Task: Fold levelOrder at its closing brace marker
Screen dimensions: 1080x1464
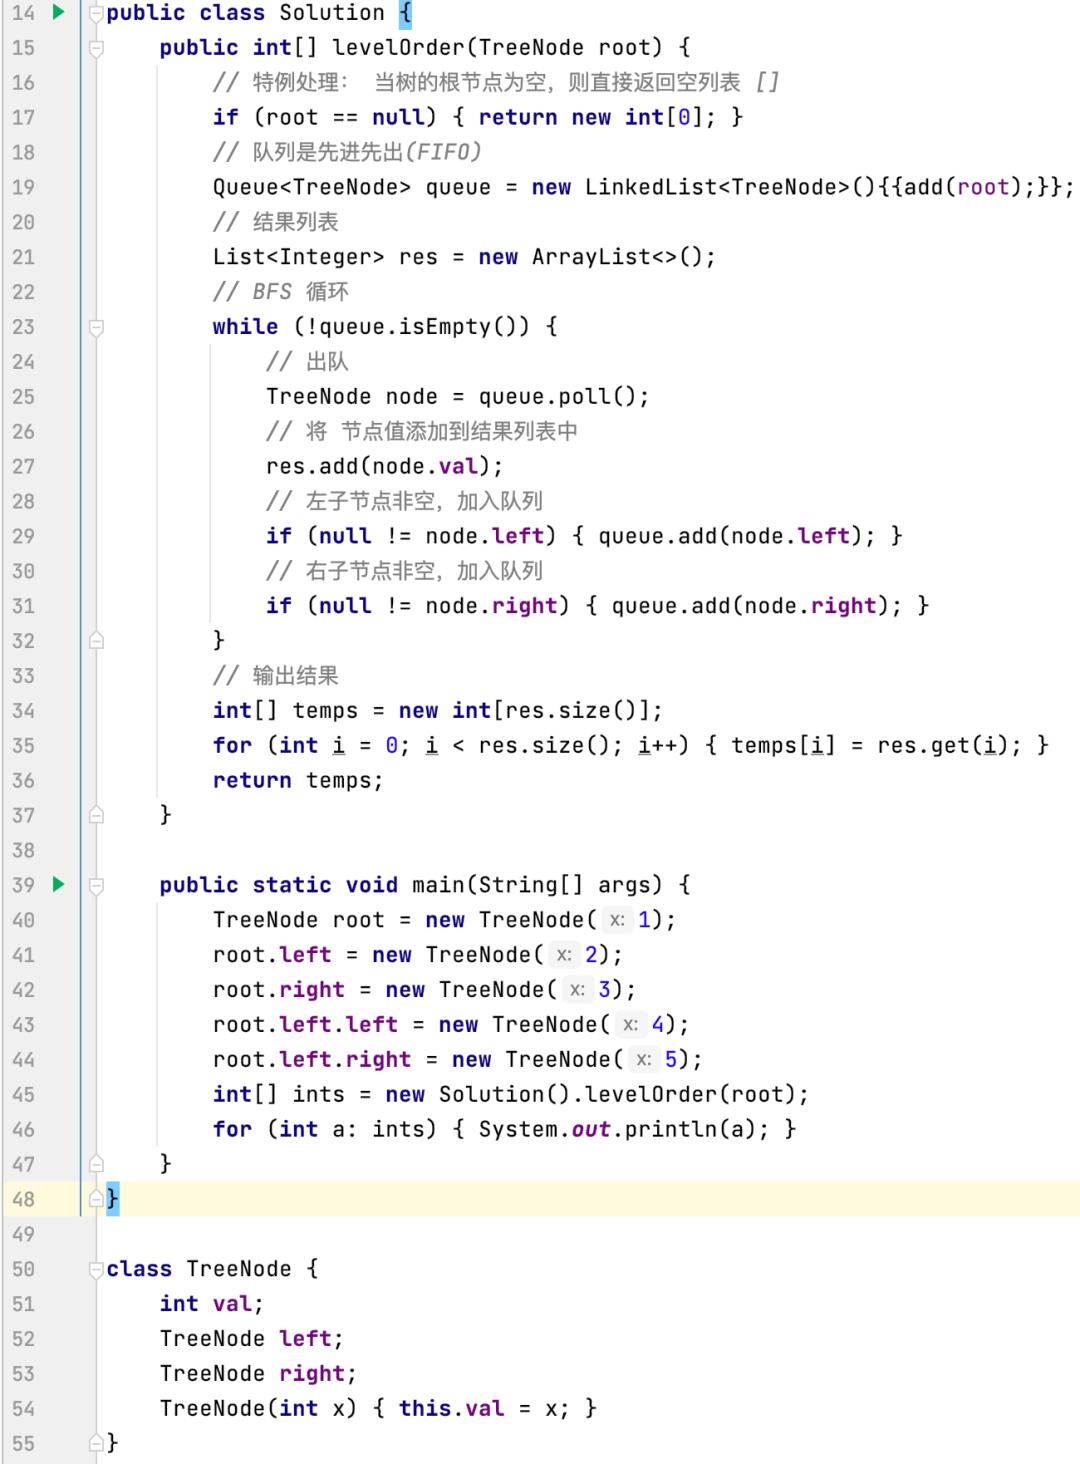Action: 96,815
